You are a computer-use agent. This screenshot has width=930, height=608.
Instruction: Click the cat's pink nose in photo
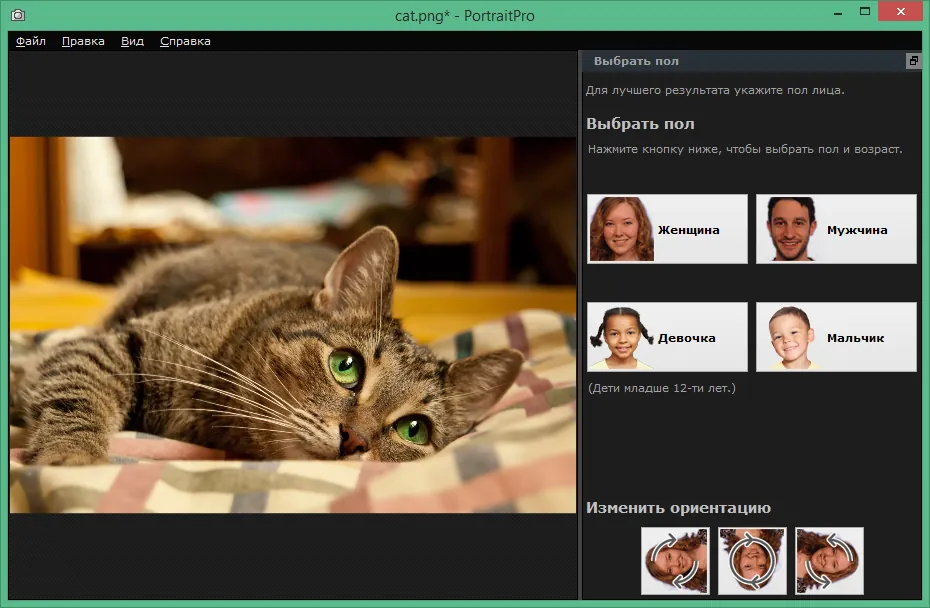353,440
